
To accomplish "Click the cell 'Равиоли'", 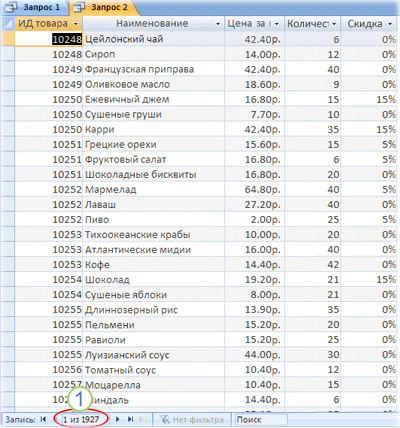I will (153, 339).
